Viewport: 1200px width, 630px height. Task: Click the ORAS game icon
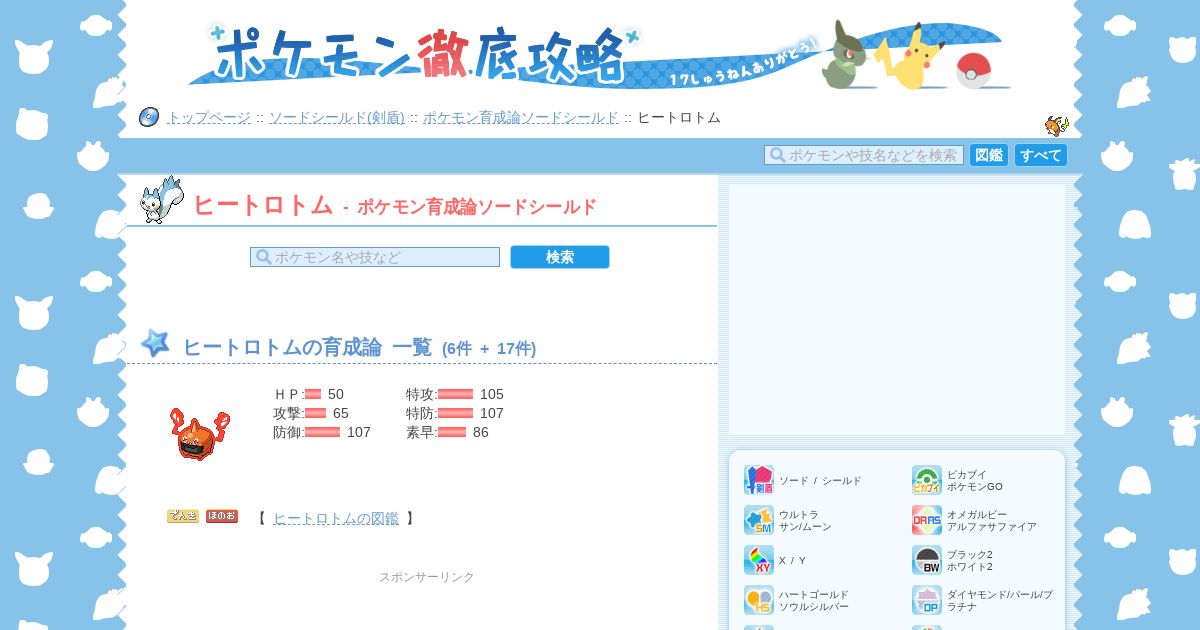(x=927, y=520)
